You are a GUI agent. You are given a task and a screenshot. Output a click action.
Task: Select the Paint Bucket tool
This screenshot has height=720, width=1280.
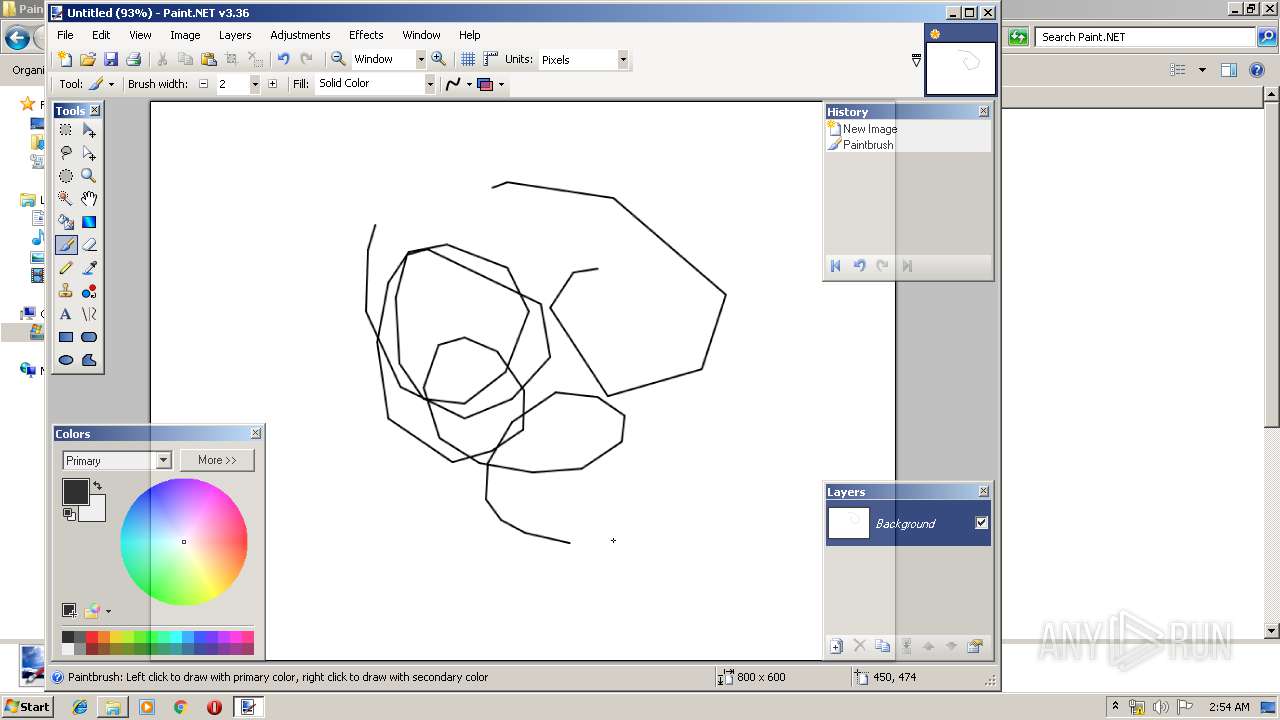[x=66, y=222]
